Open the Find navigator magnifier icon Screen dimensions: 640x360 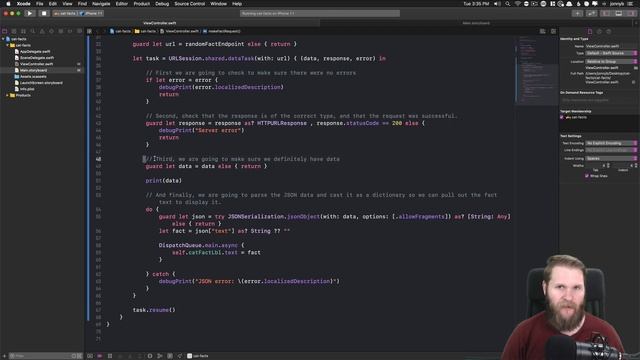[33, 31]
